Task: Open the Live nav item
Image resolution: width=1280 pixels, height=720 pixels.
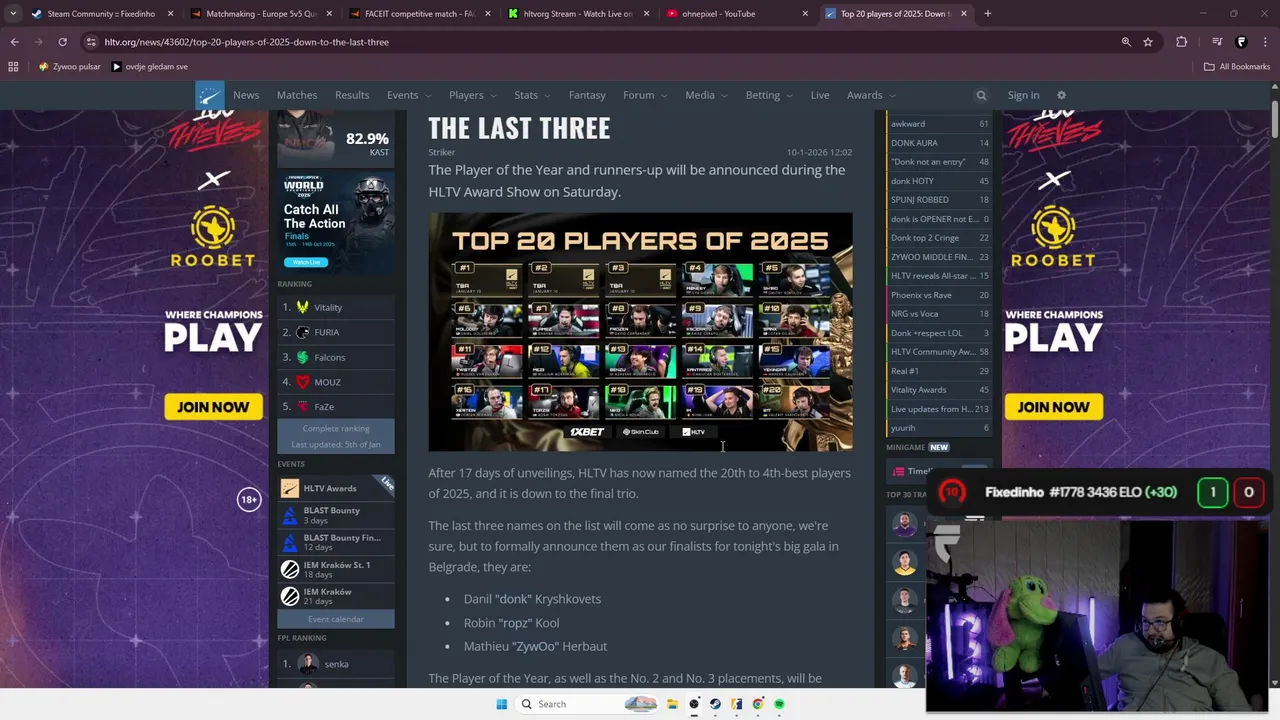Action: click(820, 95)
